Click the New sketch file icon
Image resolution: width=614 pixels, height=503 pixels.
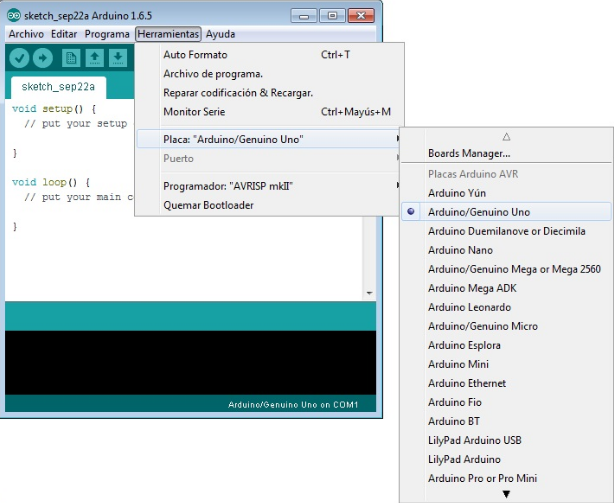(x=71, y=58)
